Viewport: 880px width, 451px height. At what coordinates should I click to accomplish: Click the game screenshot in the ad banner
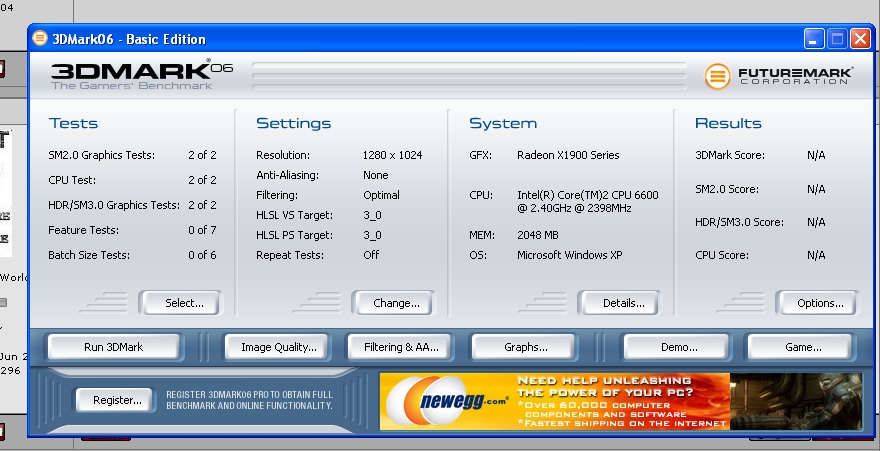click(795, 401)
